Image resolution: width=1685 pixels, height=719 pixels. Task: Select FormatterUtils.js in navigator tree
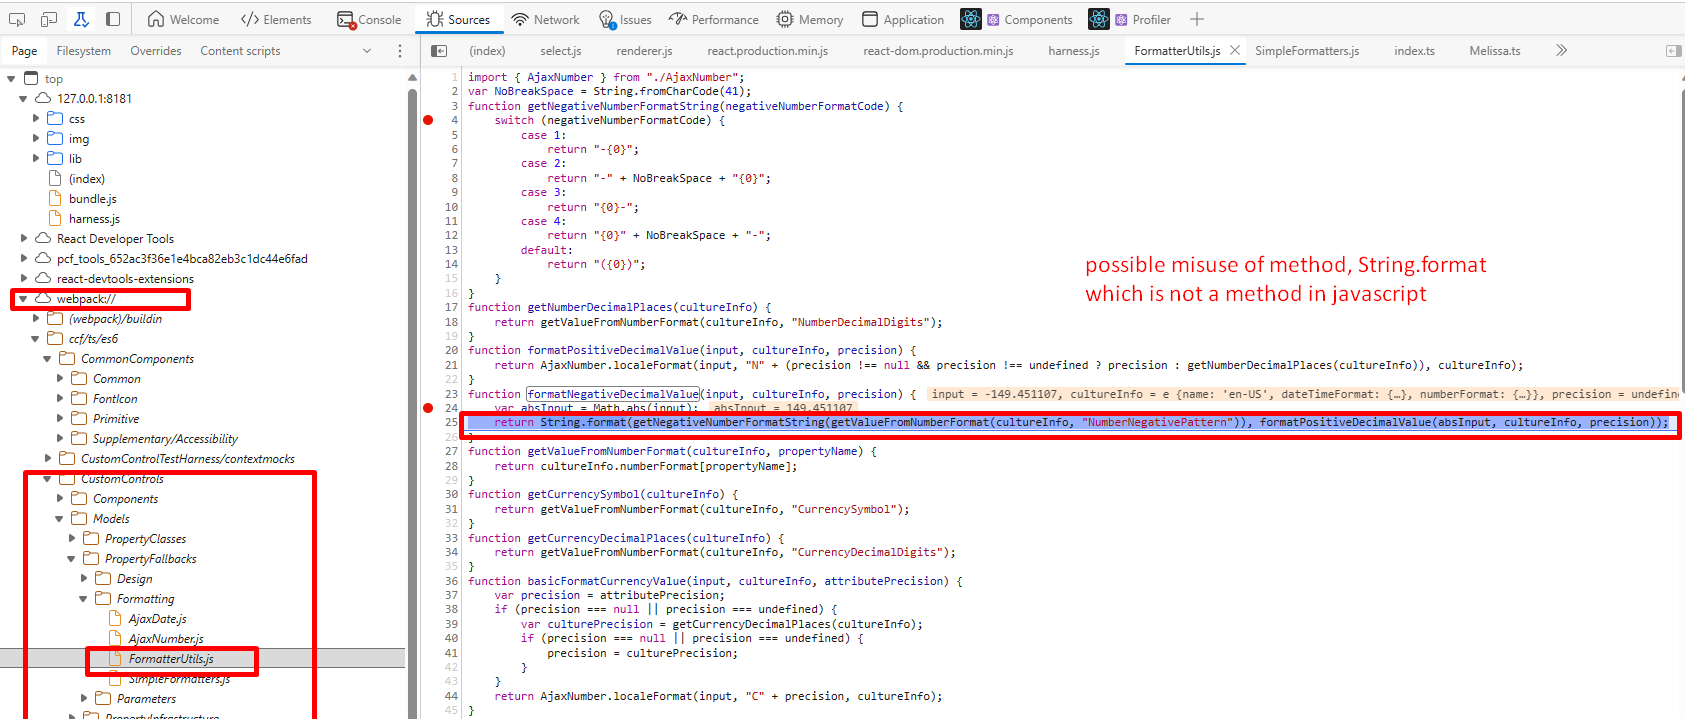tap(171, 659)
